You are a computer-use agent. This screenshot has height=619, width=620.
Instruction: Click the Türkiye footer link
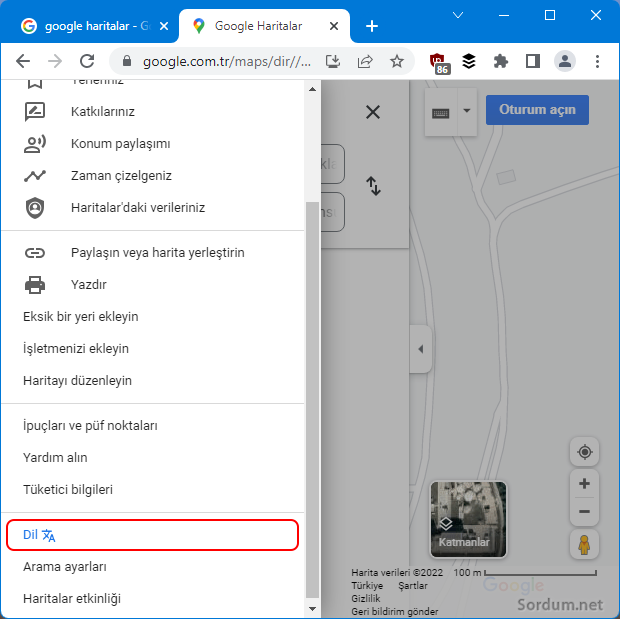point(367,586)
